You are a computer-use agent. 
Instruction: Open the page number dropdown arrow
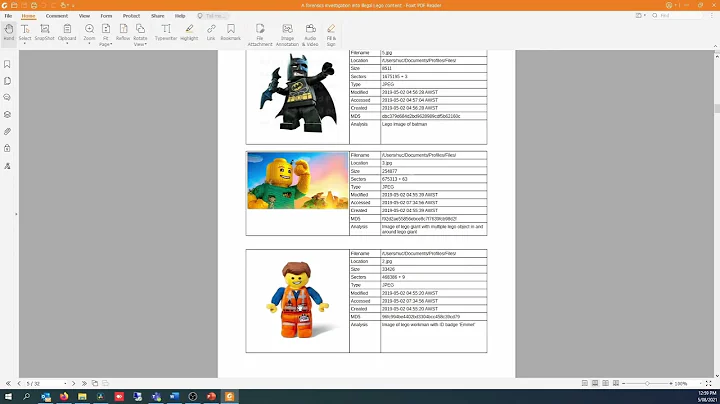[65, 383]
